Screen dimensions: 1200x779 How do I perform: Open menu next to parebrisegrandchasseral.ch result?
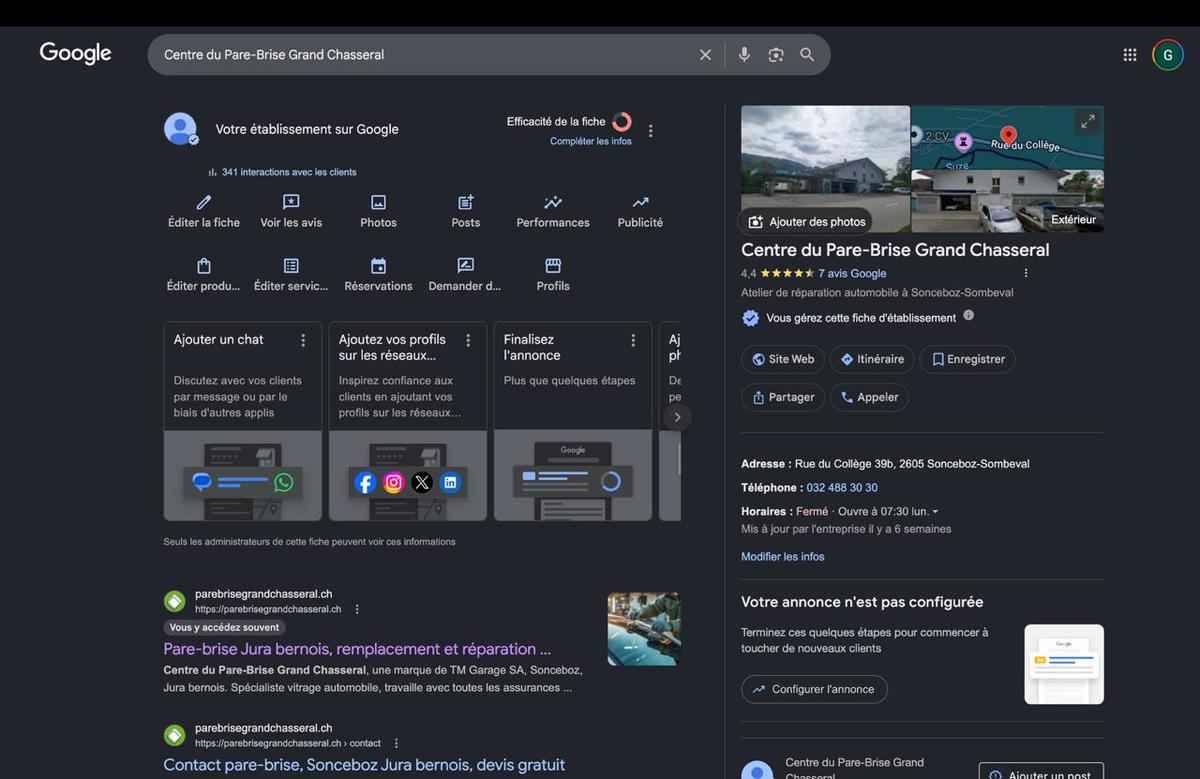(357, 609)
